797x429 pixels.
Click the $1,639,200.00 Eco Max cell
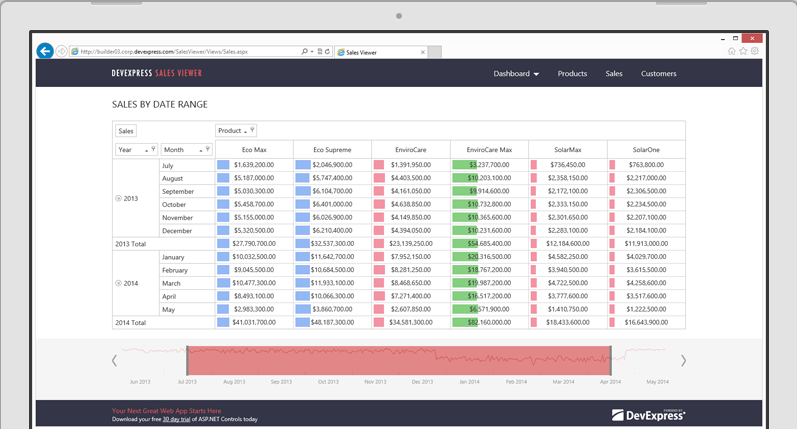coord(254,165)
